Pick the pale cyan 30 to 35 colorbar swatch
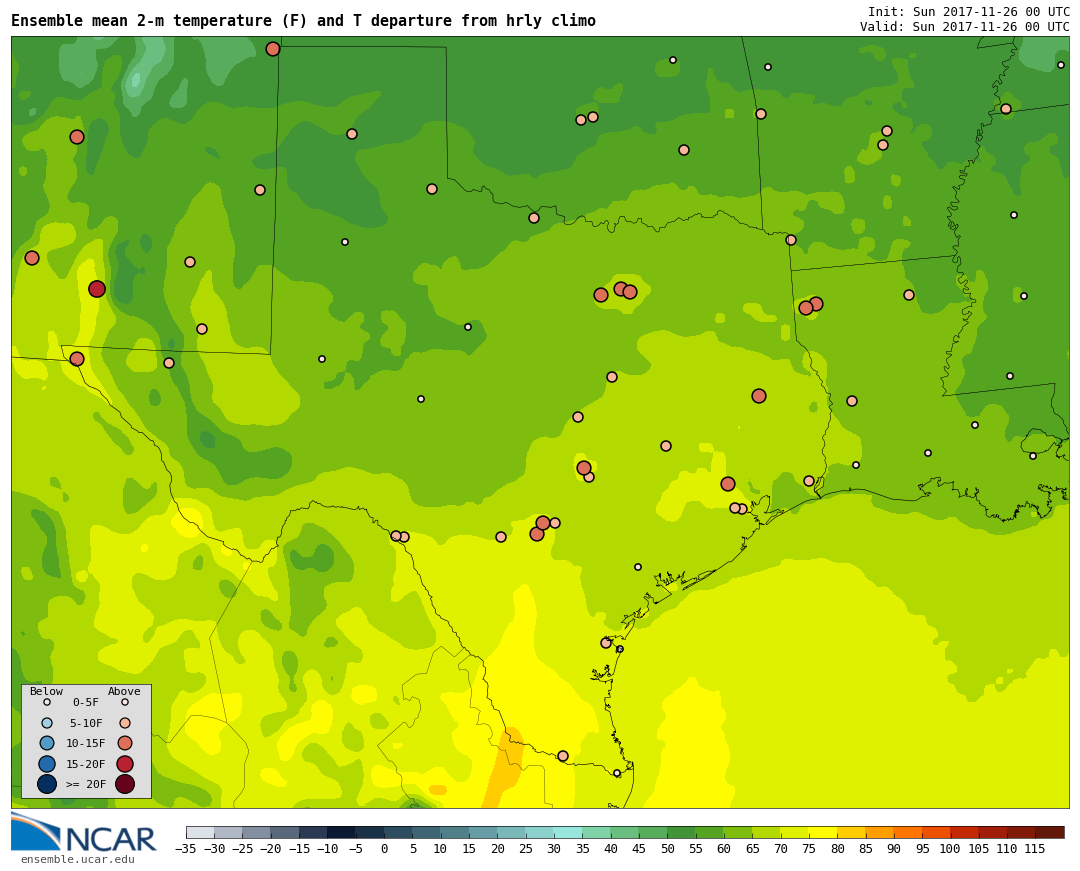 click(x=568, y=832)
